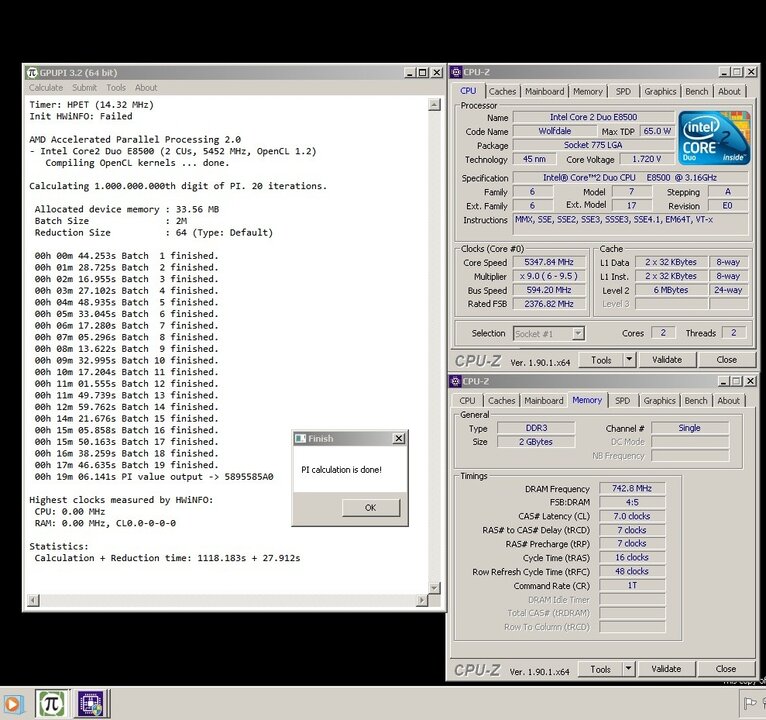Select About tab in bottom CPU-Z window
The image size is (766, 720).
[x=728, y=401]
